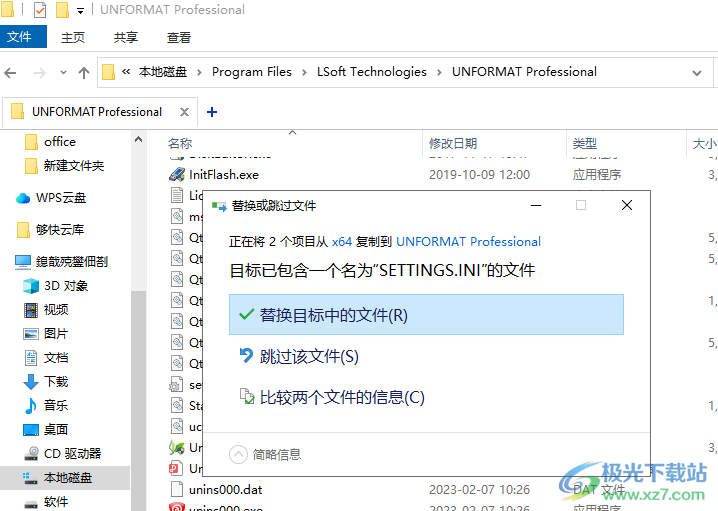Click the unins000.dat file icon

[177, 489]
